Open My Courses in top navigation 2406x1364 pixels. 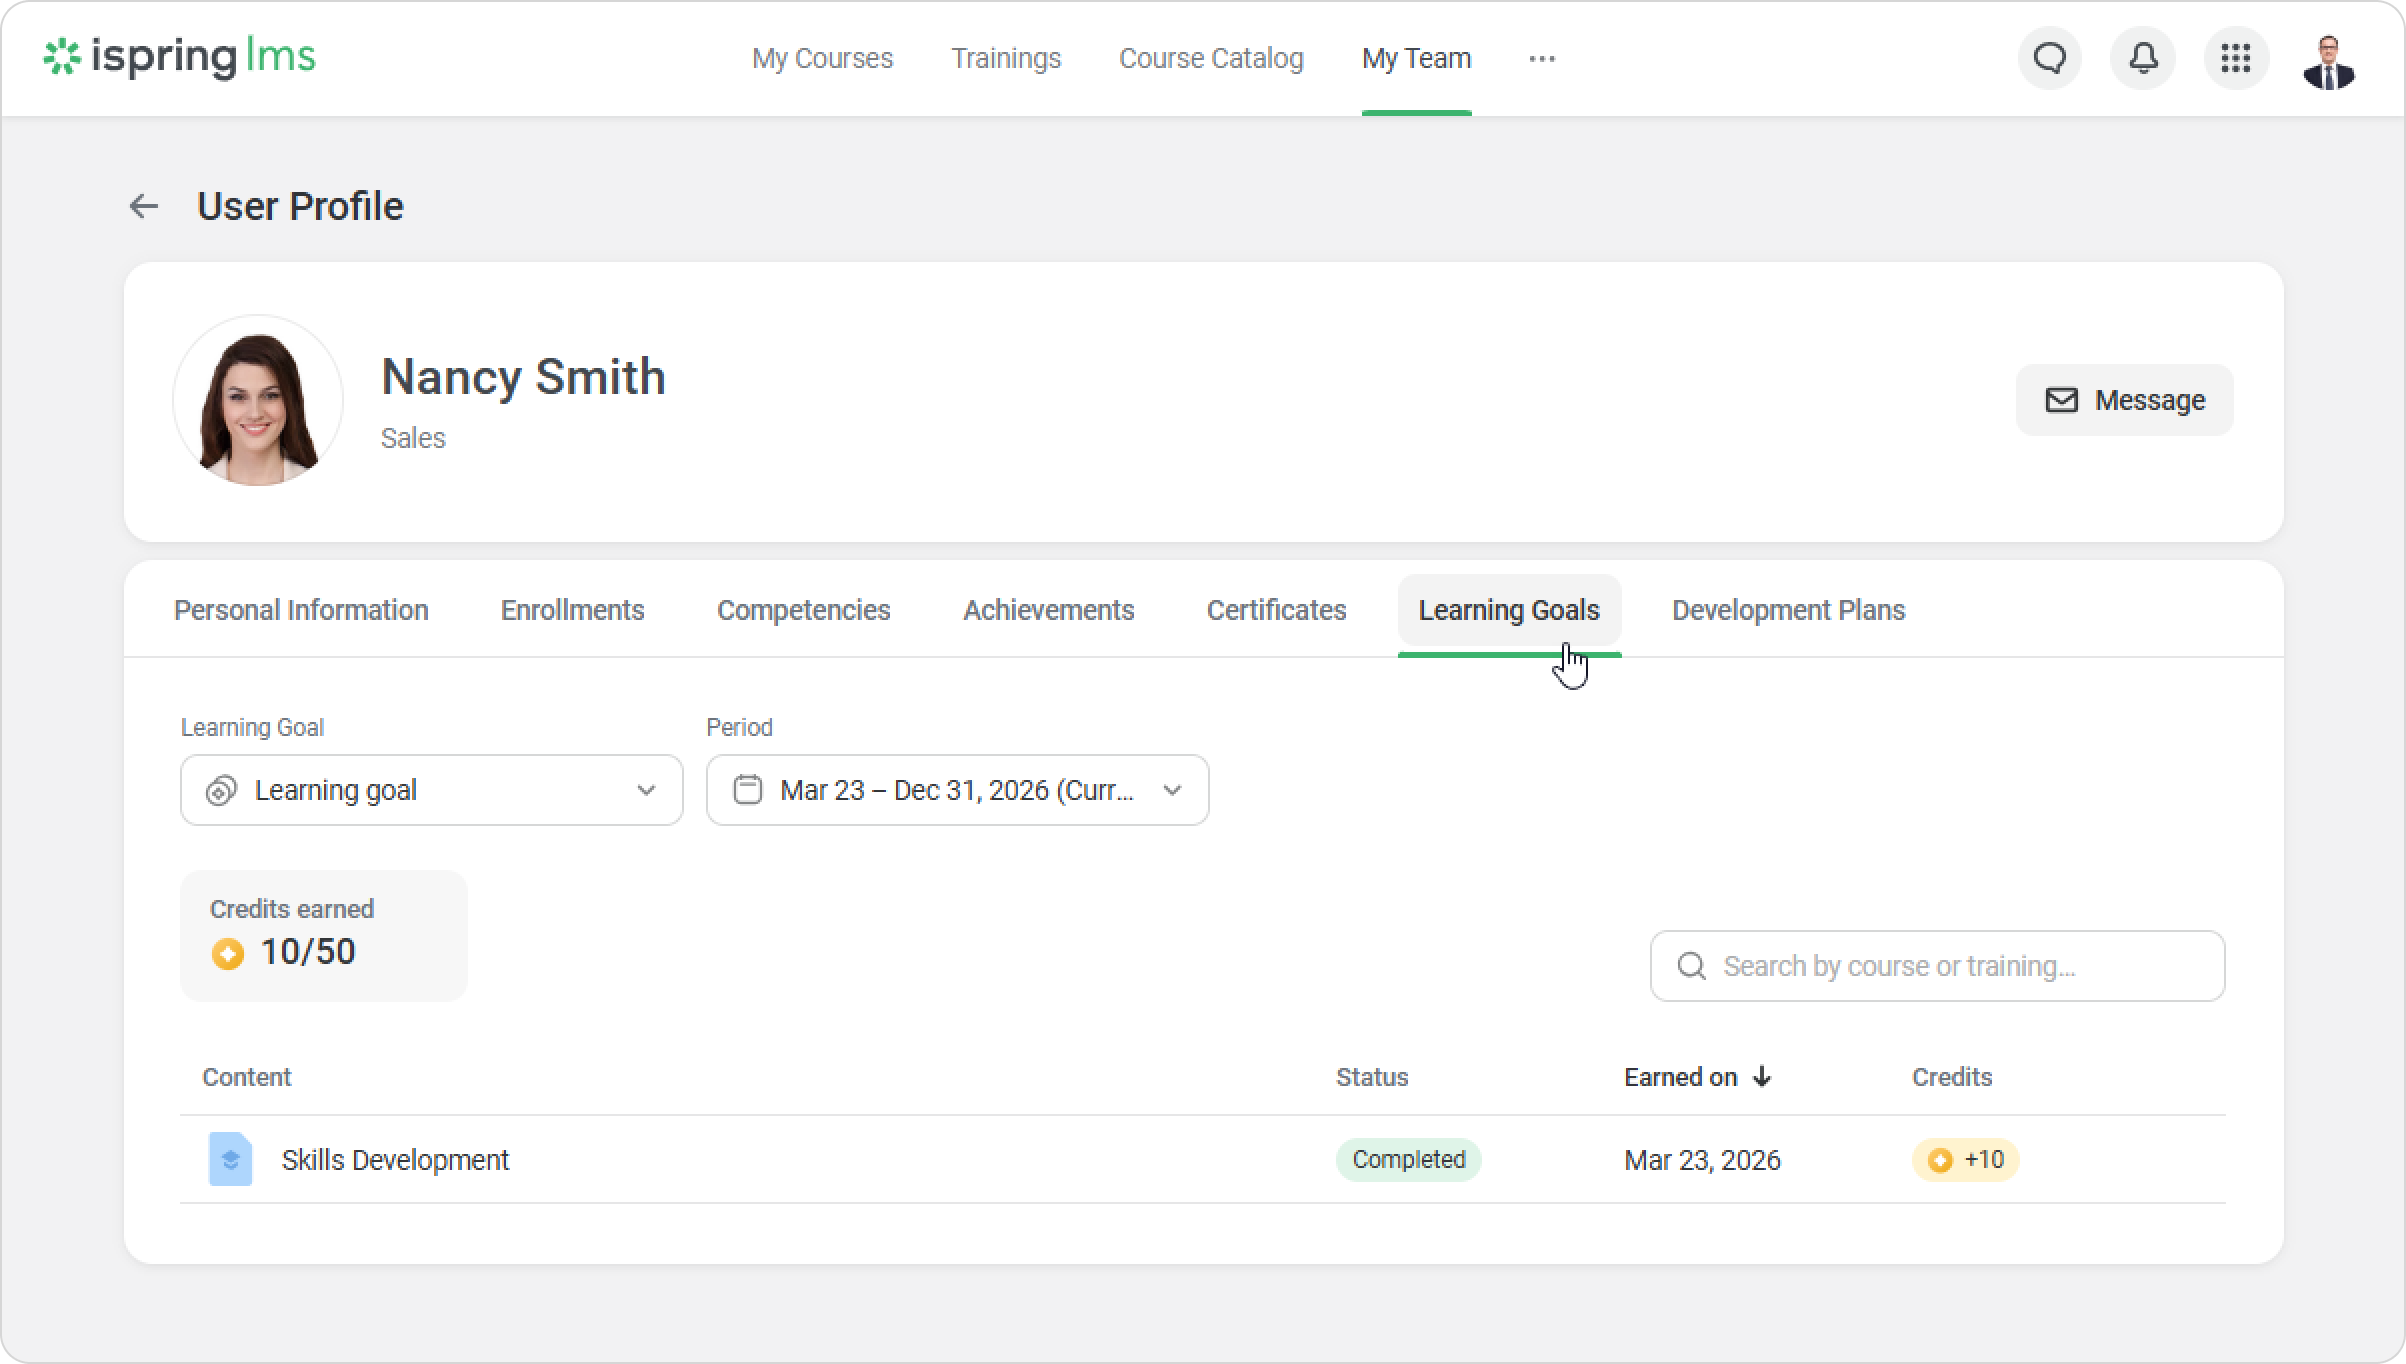(822, 59)
